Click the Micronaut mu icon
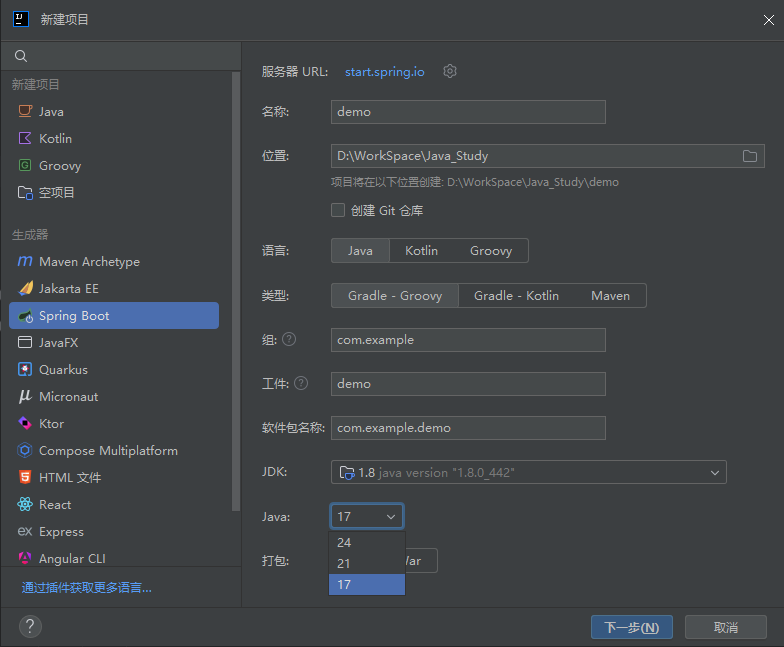The width and height of the screenshot is (784, 647). pos(25,396)
